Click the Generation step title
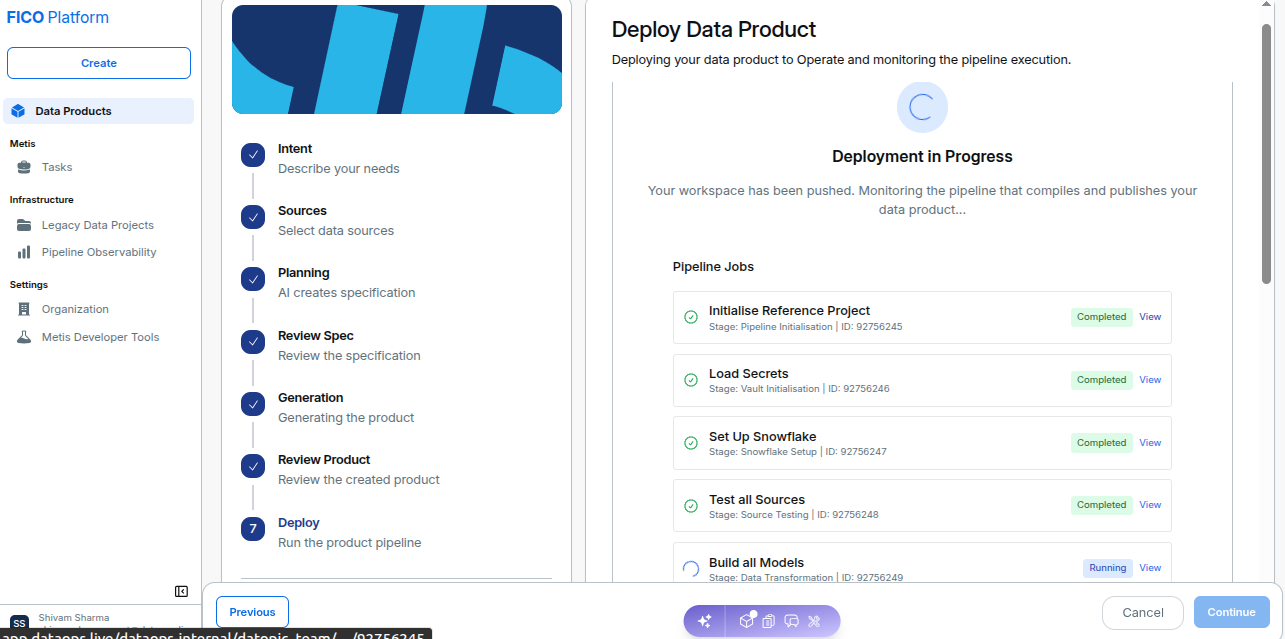1285x639 pixels. pyautogui.click(x=311, y=398)
